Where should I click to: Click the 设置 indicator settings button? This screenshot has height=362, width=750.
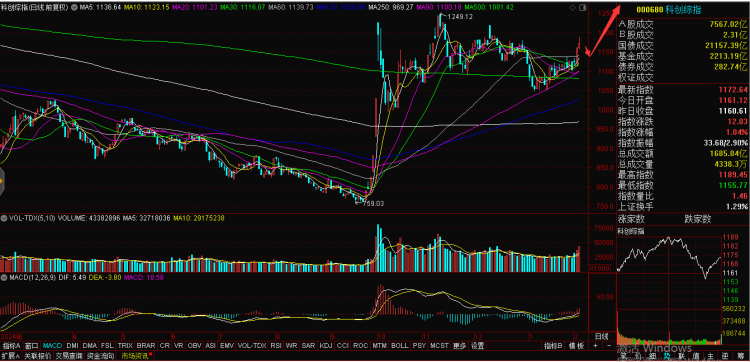[x=477, y=346]
